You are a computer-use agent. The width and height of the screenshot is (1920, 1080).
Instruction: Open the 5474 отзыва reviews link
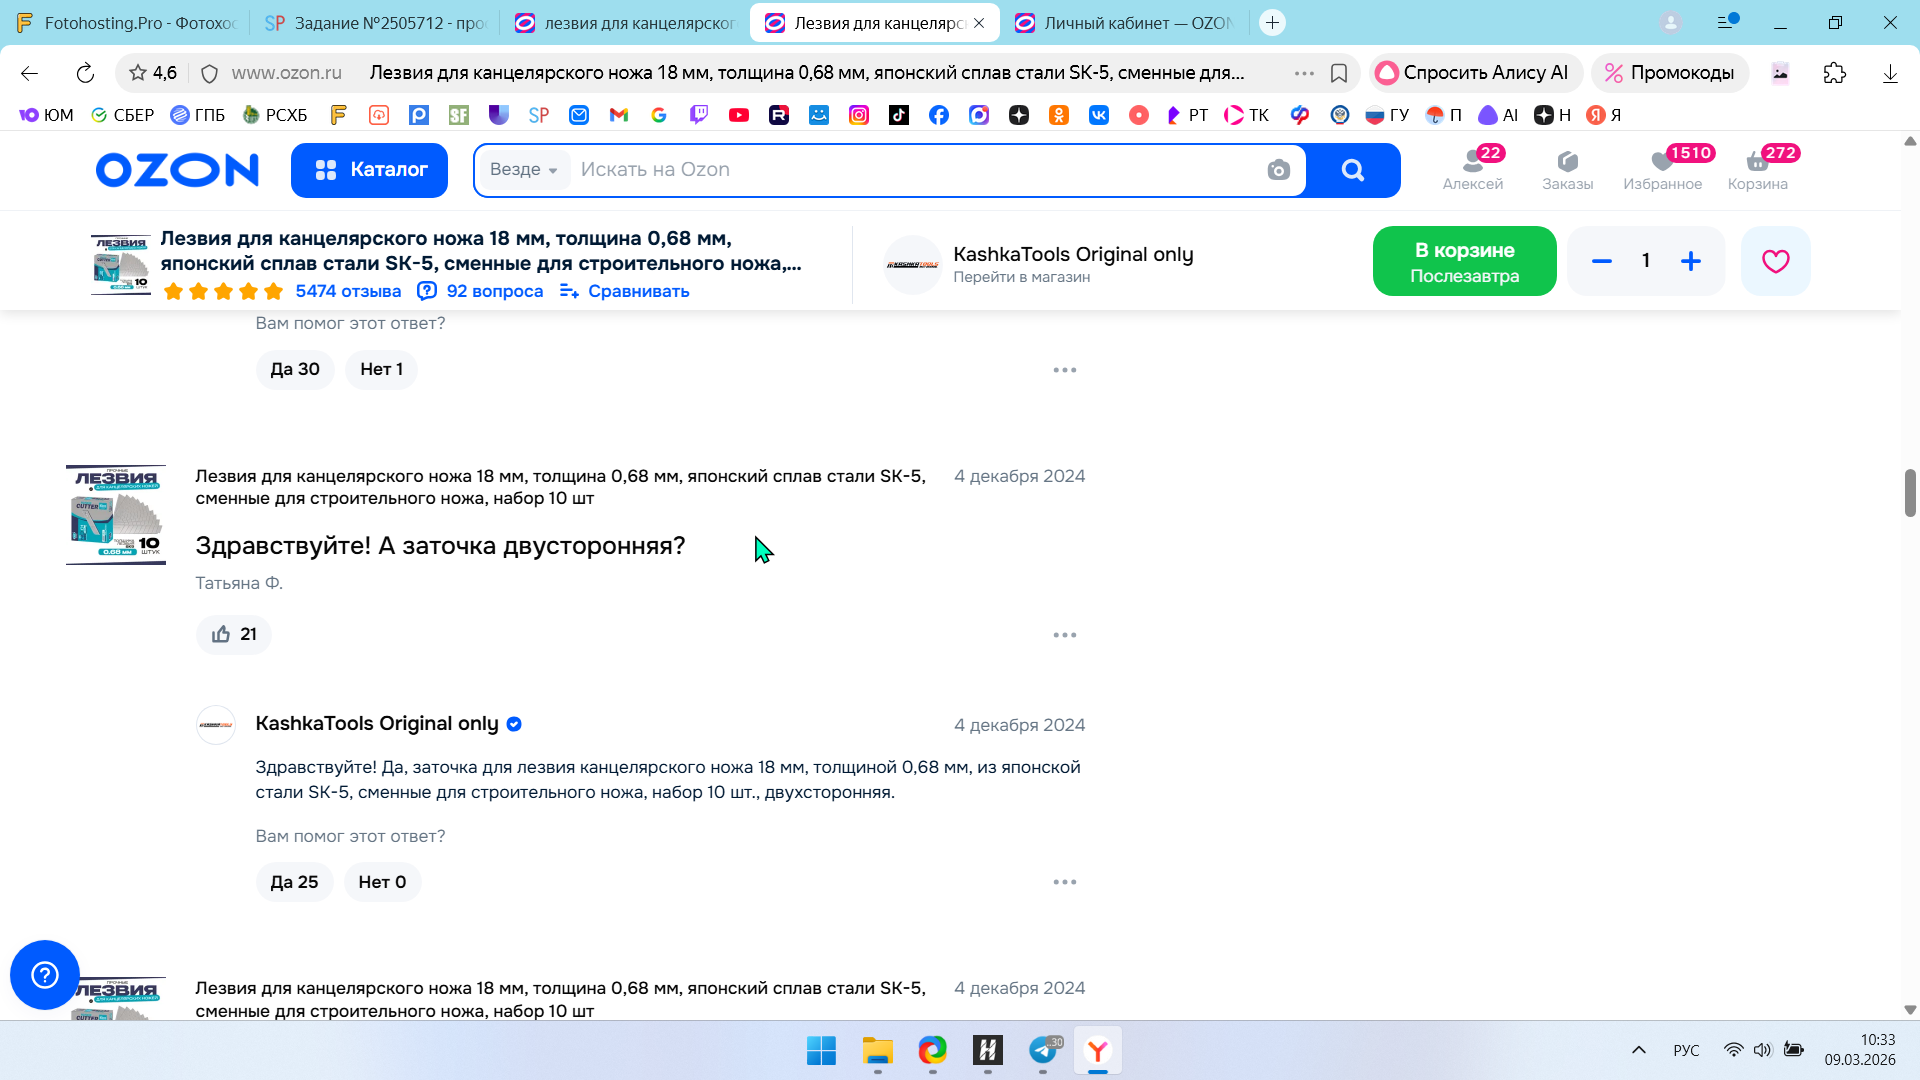[347, 291]
